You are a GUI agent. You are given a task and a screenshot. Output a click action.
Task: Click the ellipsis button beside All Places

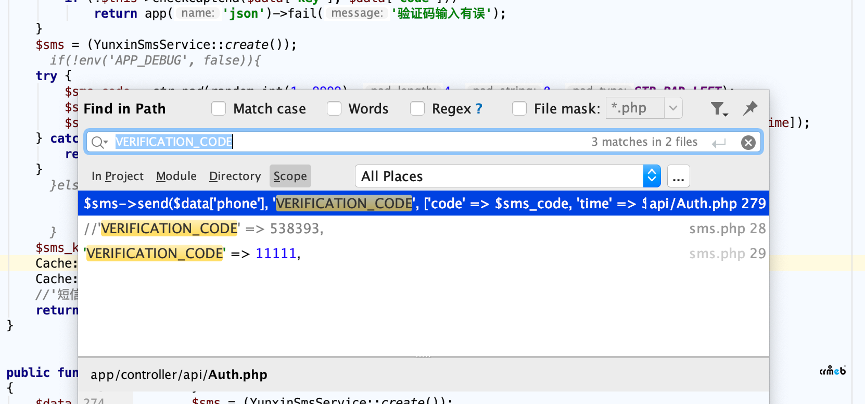tap(679, 176)
